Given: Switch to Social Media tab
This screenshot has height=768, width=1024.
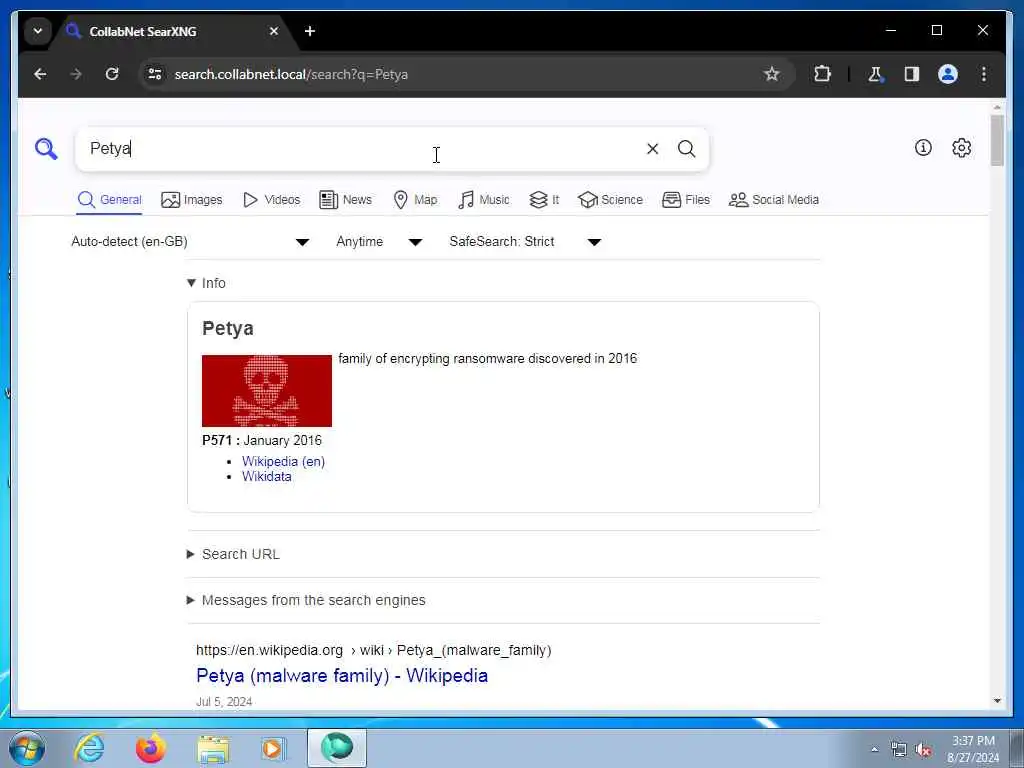Looking at the screenshot, I should (774, 200).
